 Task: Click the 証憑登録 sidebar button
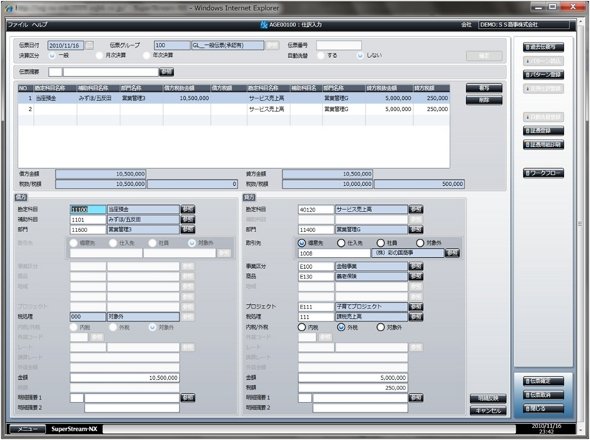point(543,131)
